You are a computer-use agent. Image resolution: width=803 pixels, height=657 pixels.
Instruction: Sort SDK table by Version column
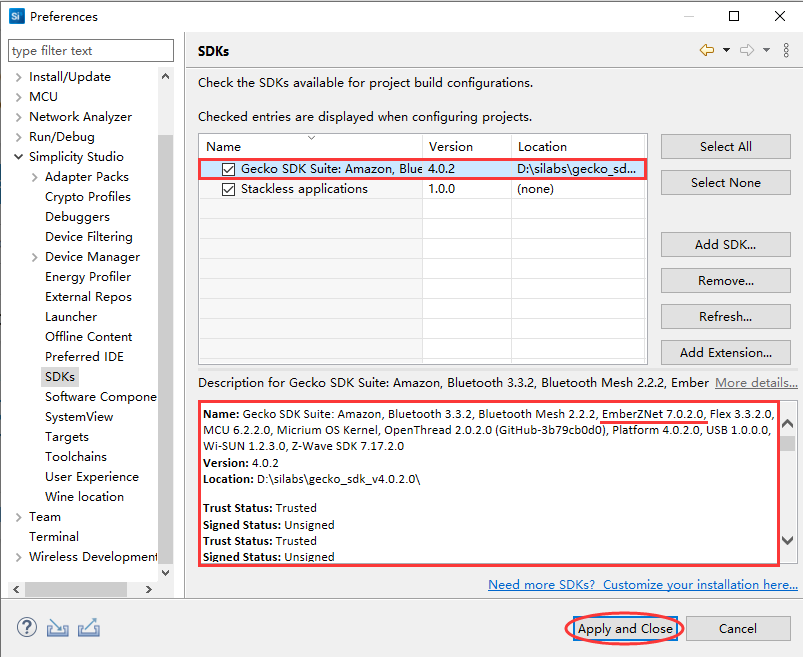[x=467, y=146]
